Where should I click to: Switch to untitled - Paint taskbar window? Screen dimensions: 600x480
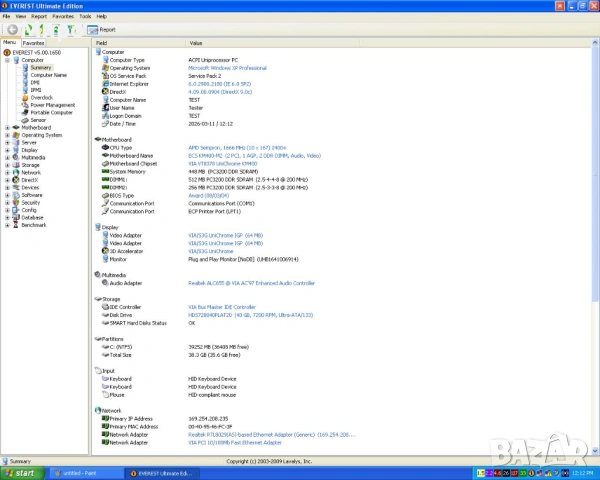[x=86, y=473]
